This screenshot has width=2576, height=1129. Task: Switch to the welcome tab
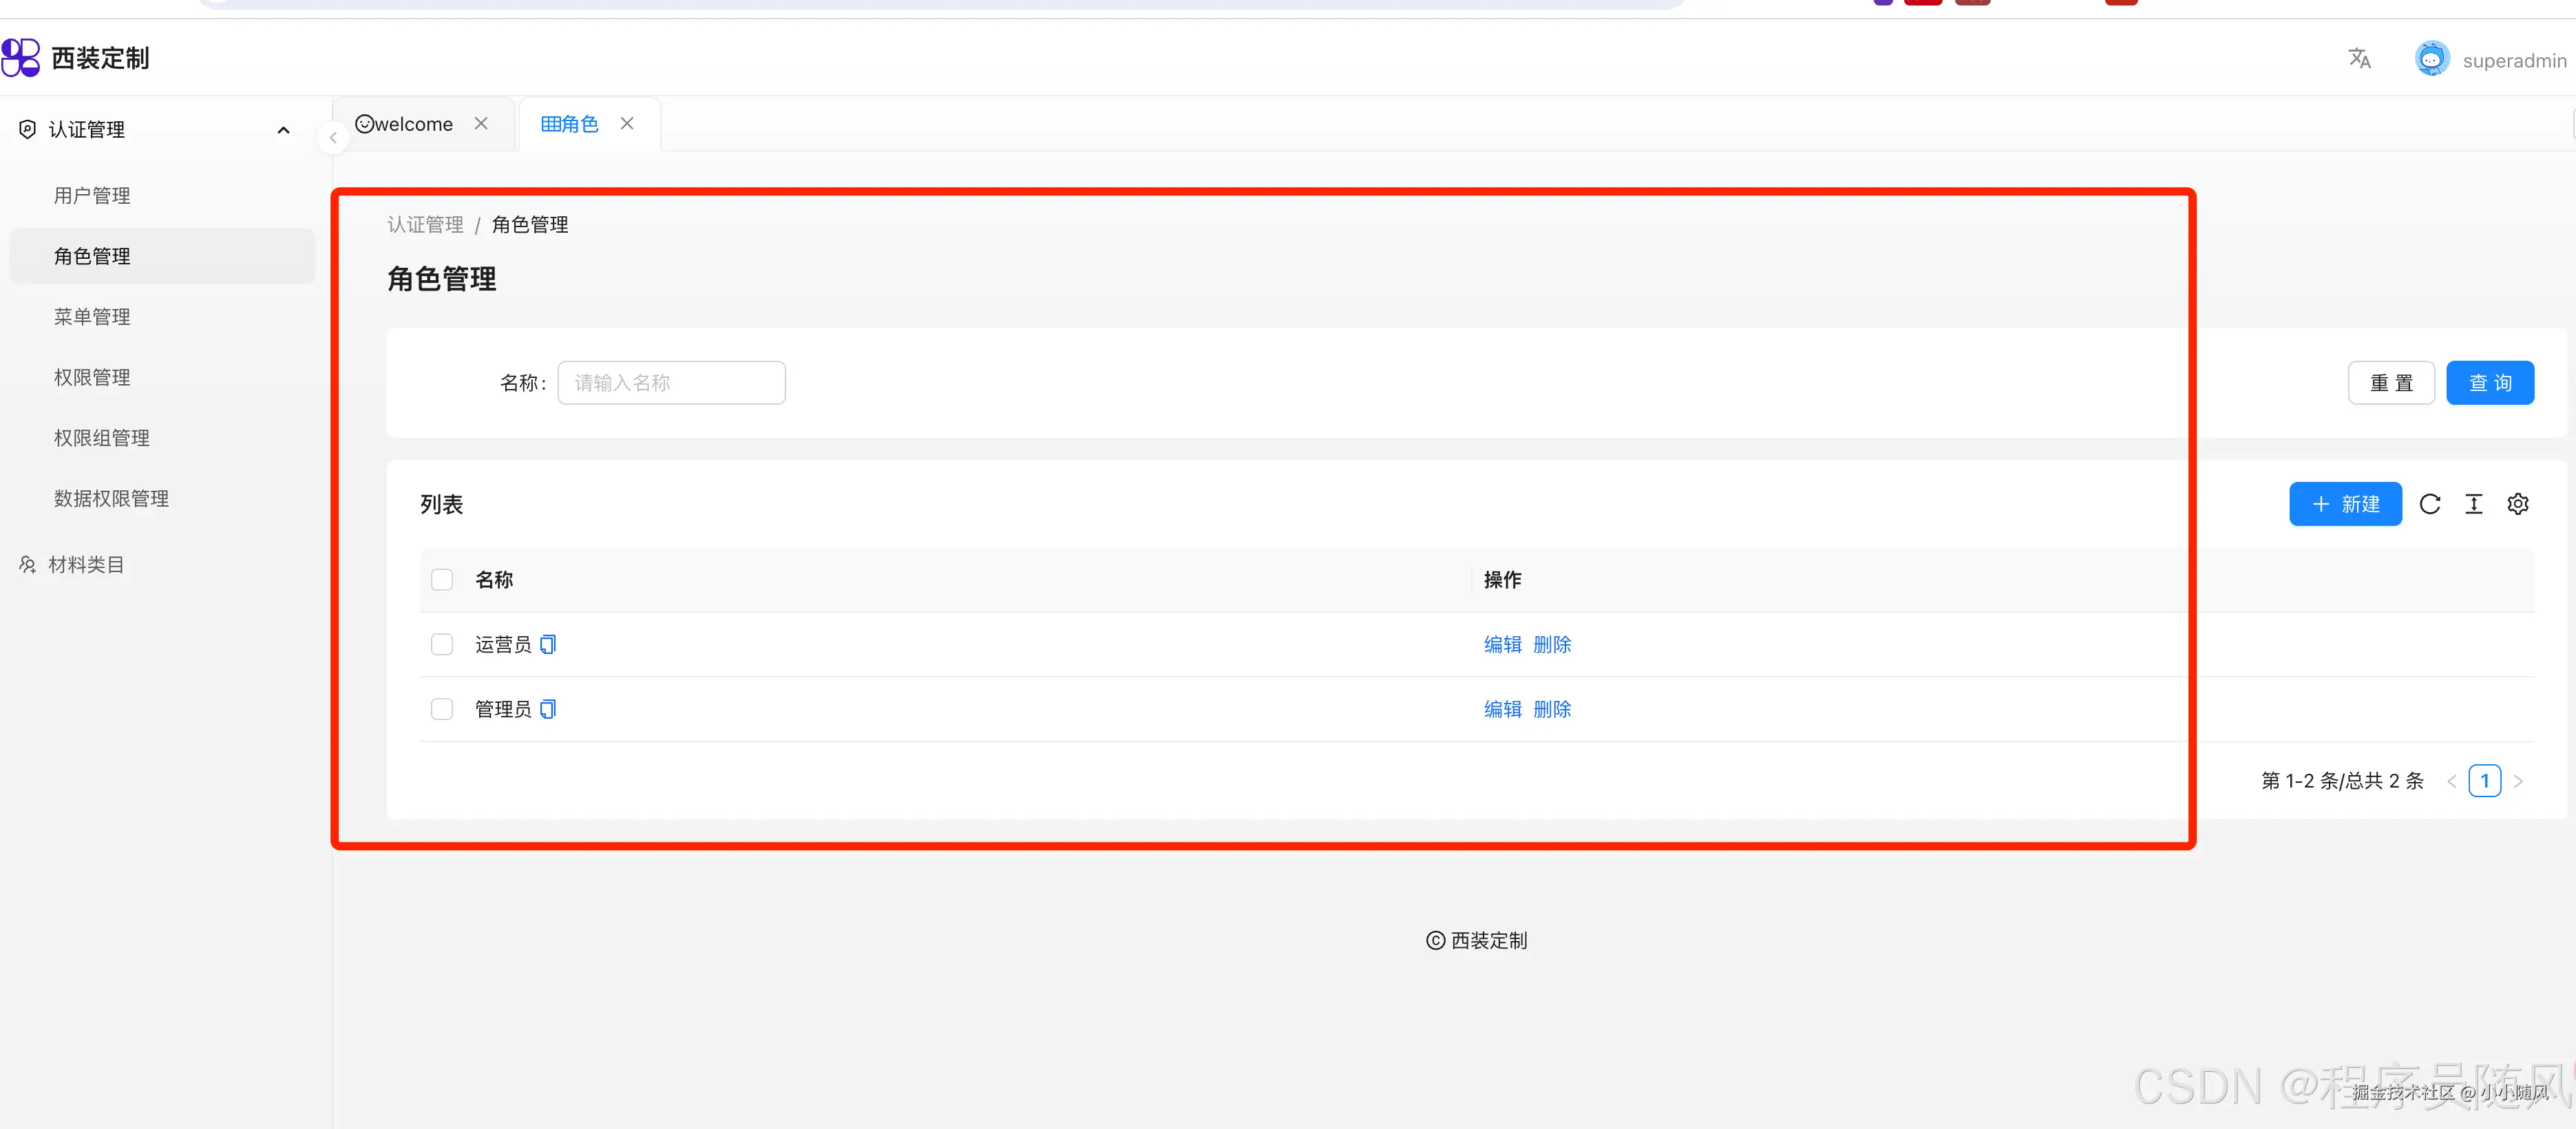[405, 124]
